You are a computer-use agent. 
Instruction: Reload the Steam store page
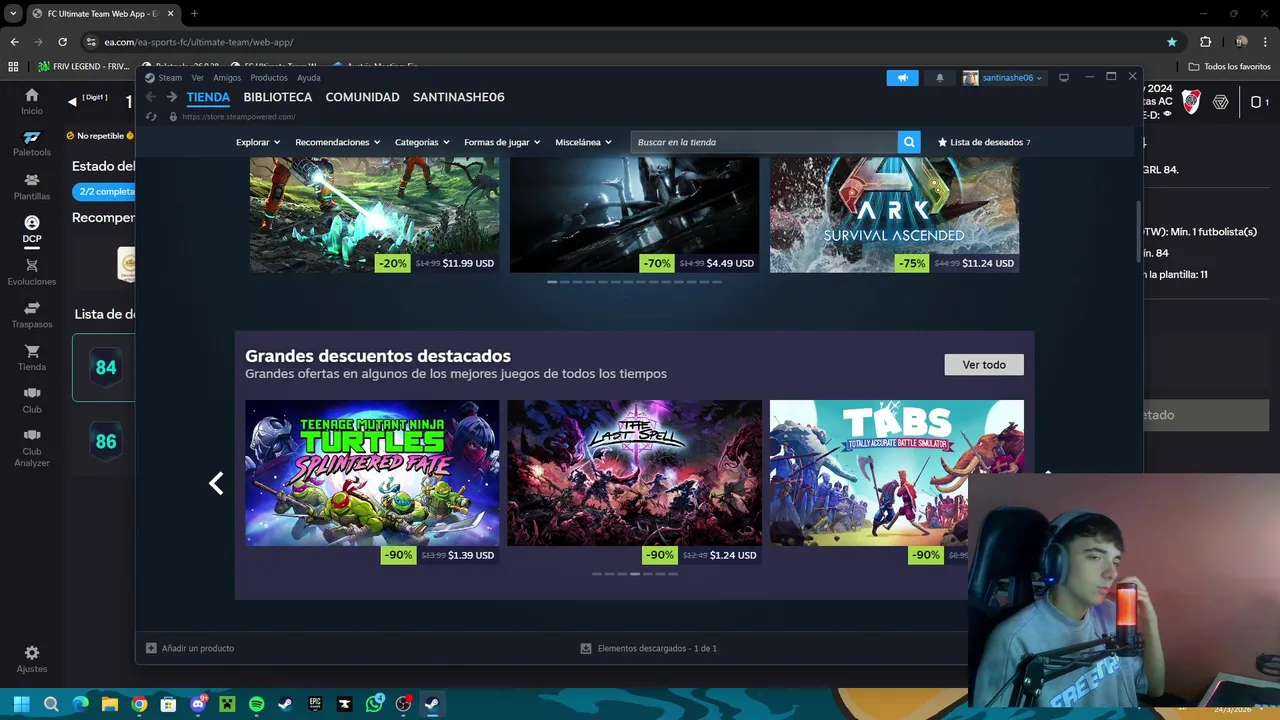(x=151, y=116)
